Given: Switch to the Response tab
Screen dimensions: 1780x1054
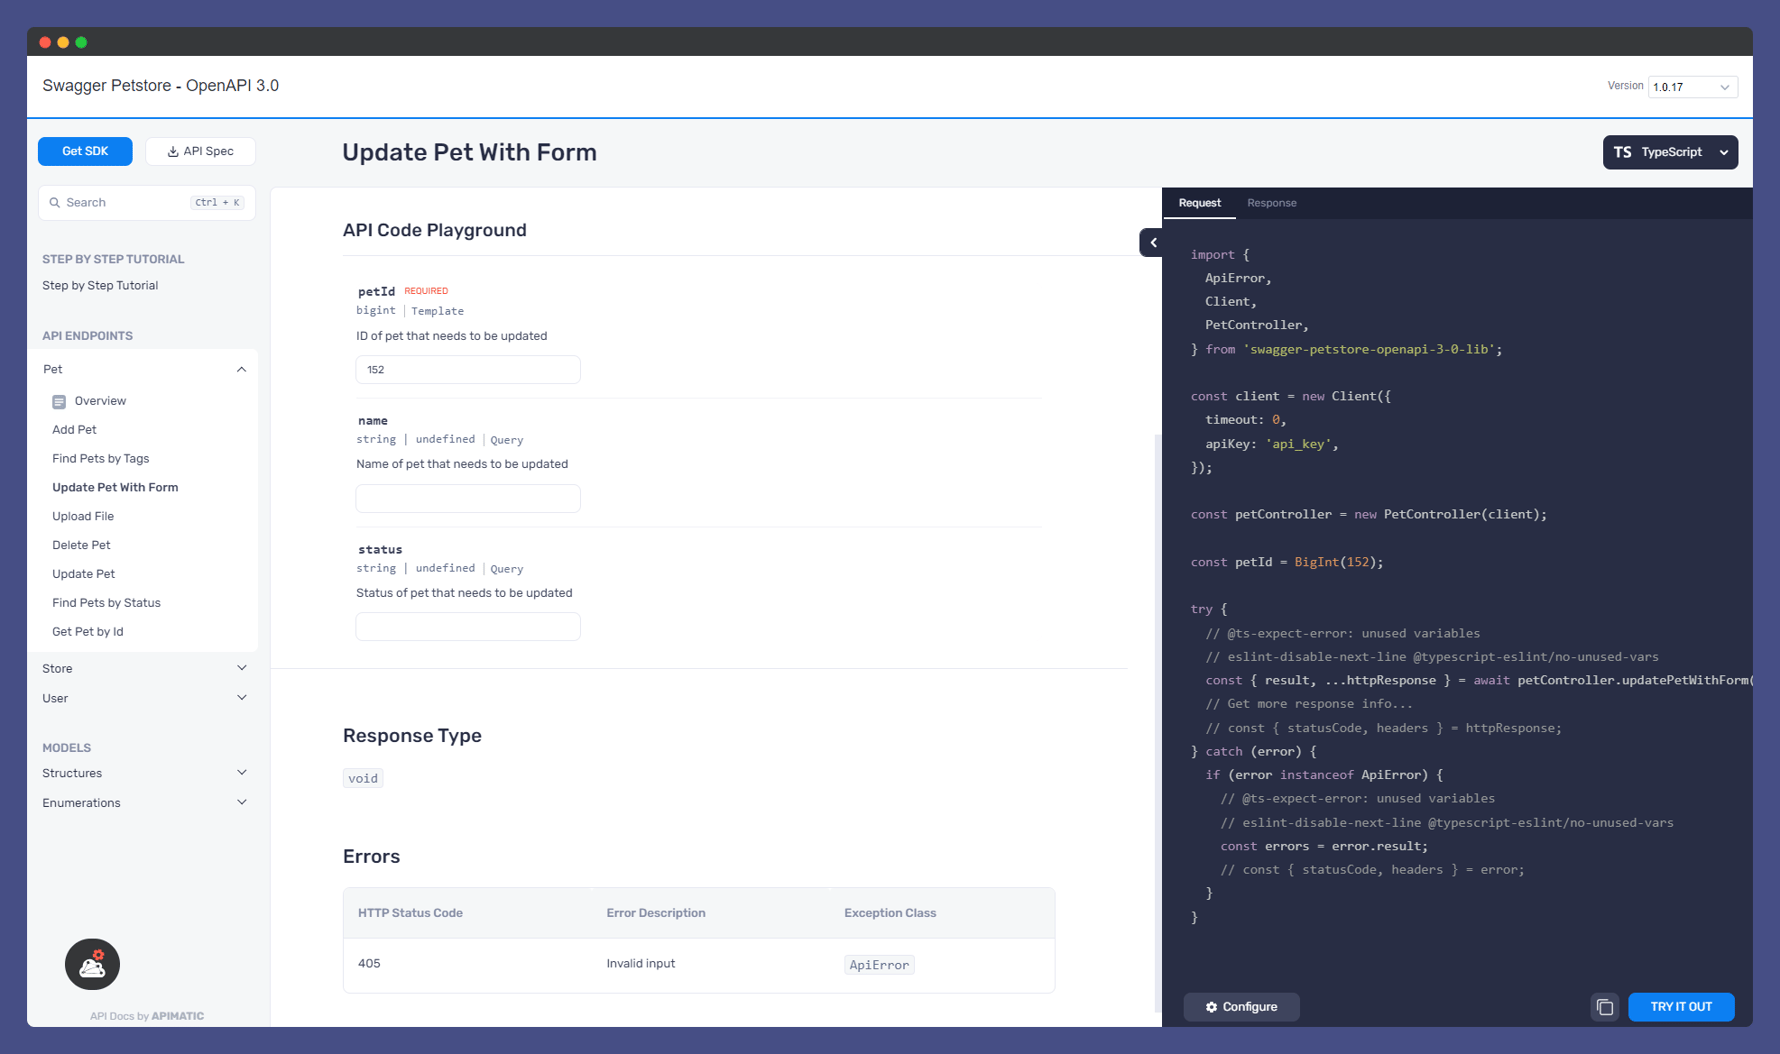Looking at the screenshot, I should coord(1271,203).
